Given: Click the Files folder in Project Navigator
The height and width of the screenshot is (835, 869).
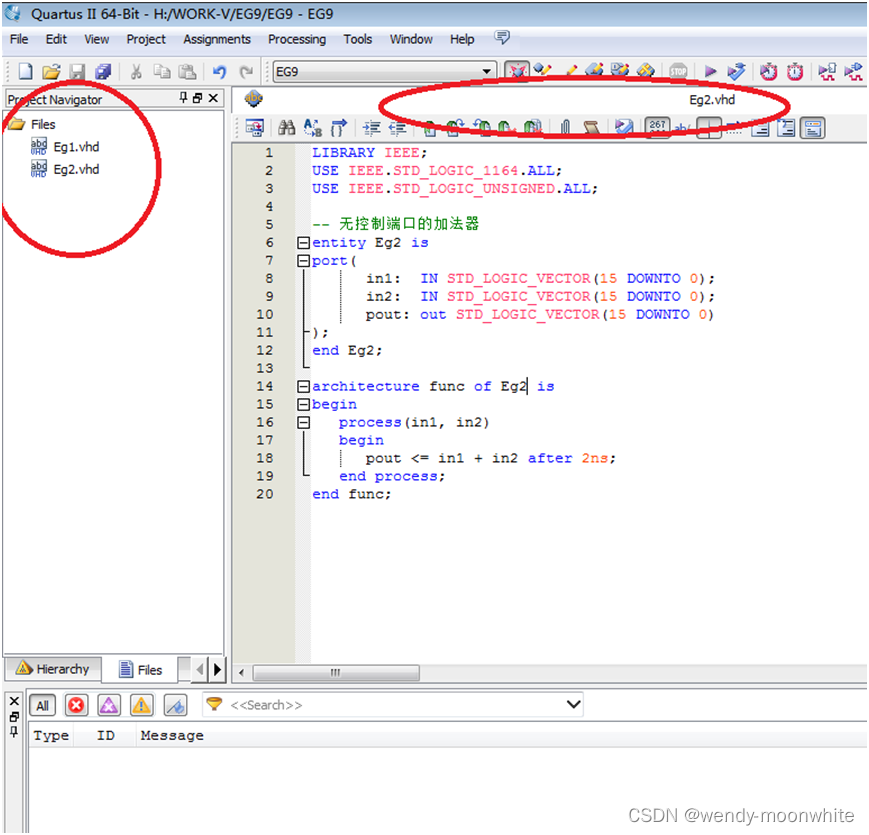Looking at the screenshot, I should tap(32, 124).
